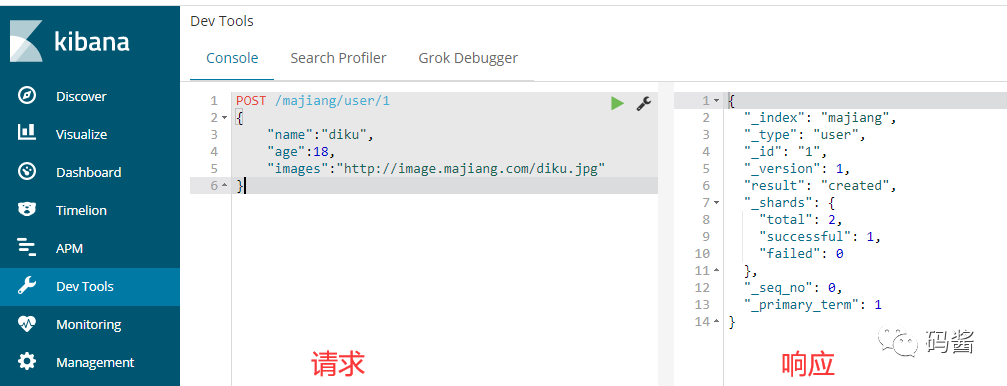Click the "_index": "majiang" response line

819,118
